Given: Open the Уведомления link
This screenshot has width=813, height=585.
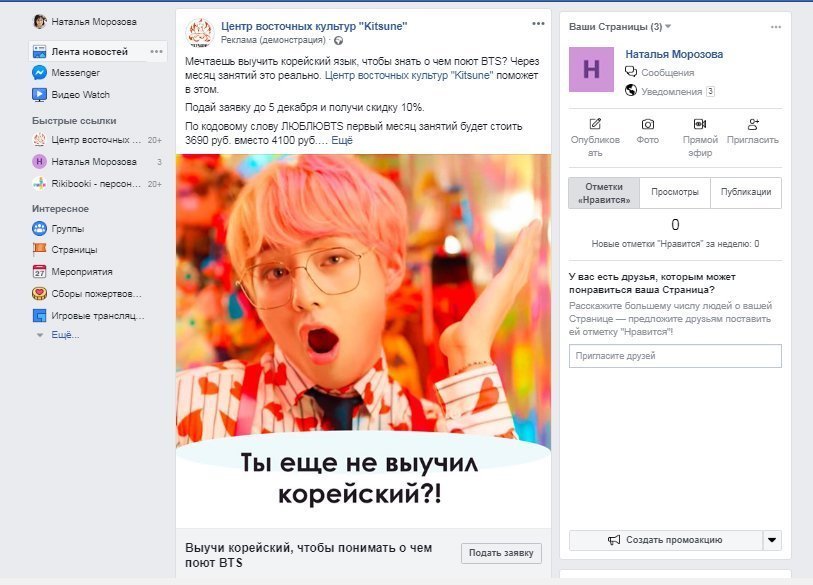Looking at the screenshot, I should click(671, 91).
